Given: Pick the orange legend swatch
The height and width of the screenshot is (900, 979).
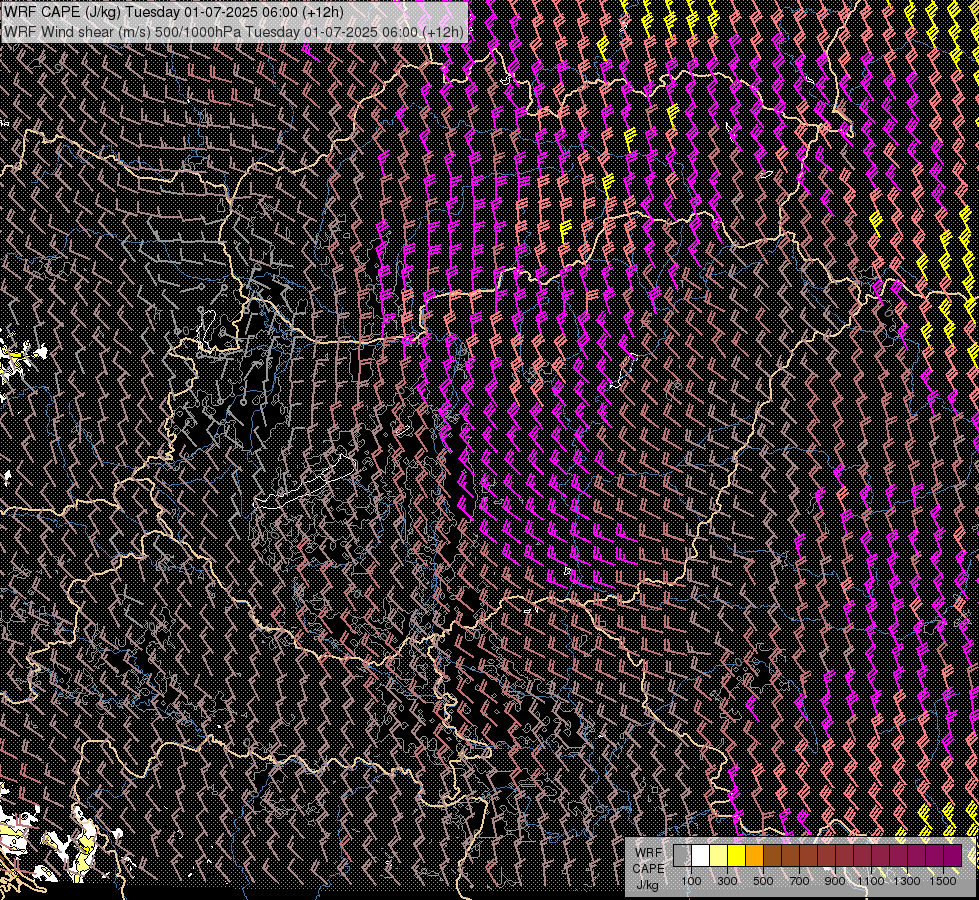Looking at the screenshot, I should click(x=754, y=856).
